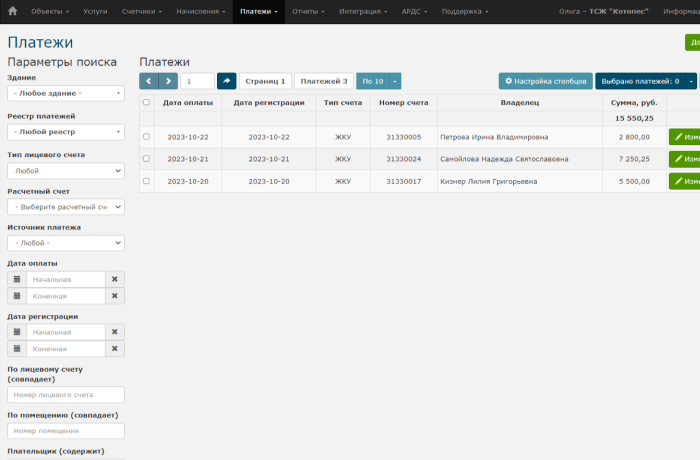Go to next page arrow
Viewport: 700px width, 460px height.
168,81
